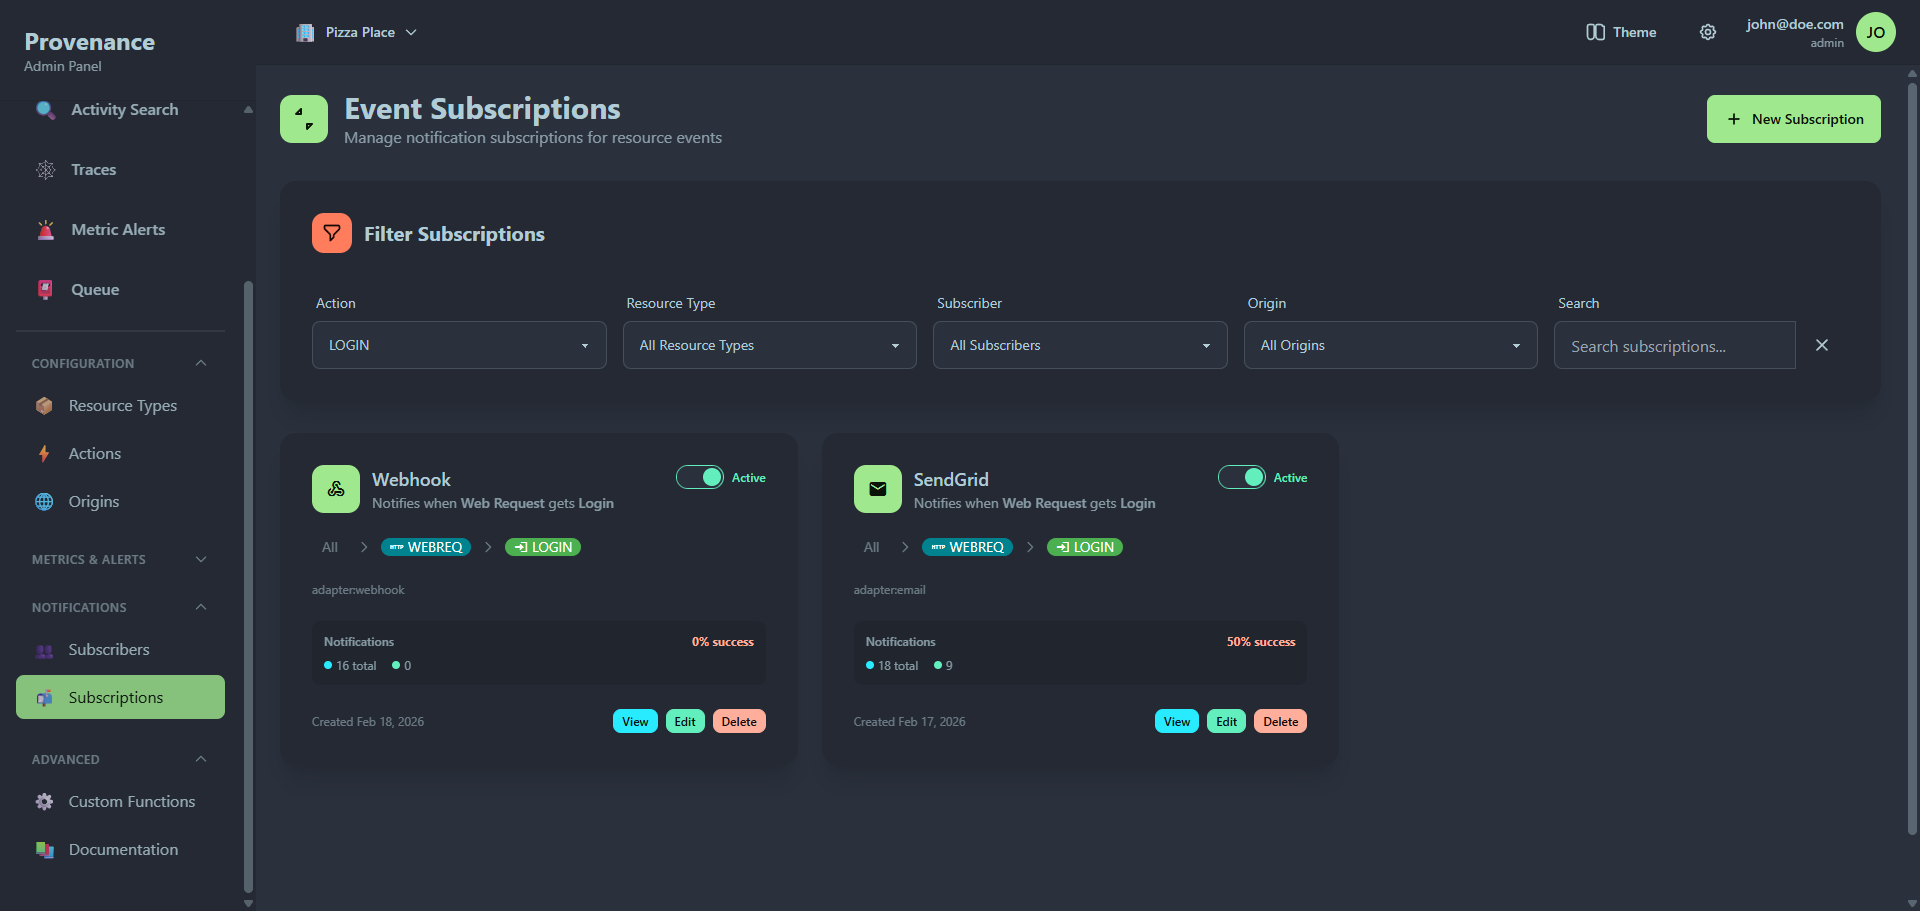The image size is (1920, 911).
Task: Open the Action filter dropdown
Action: [x=458, y=344]
